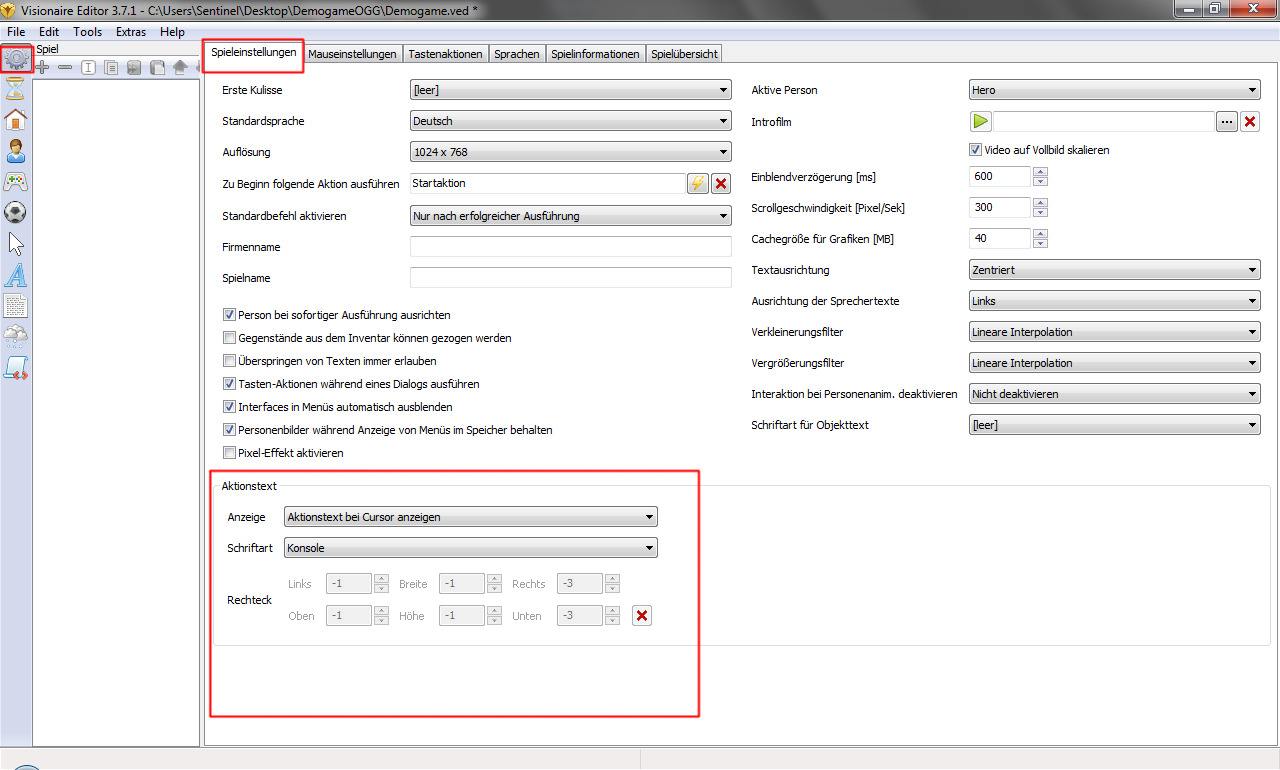
Task: Open the Edit menu
Action: point(49,32)
